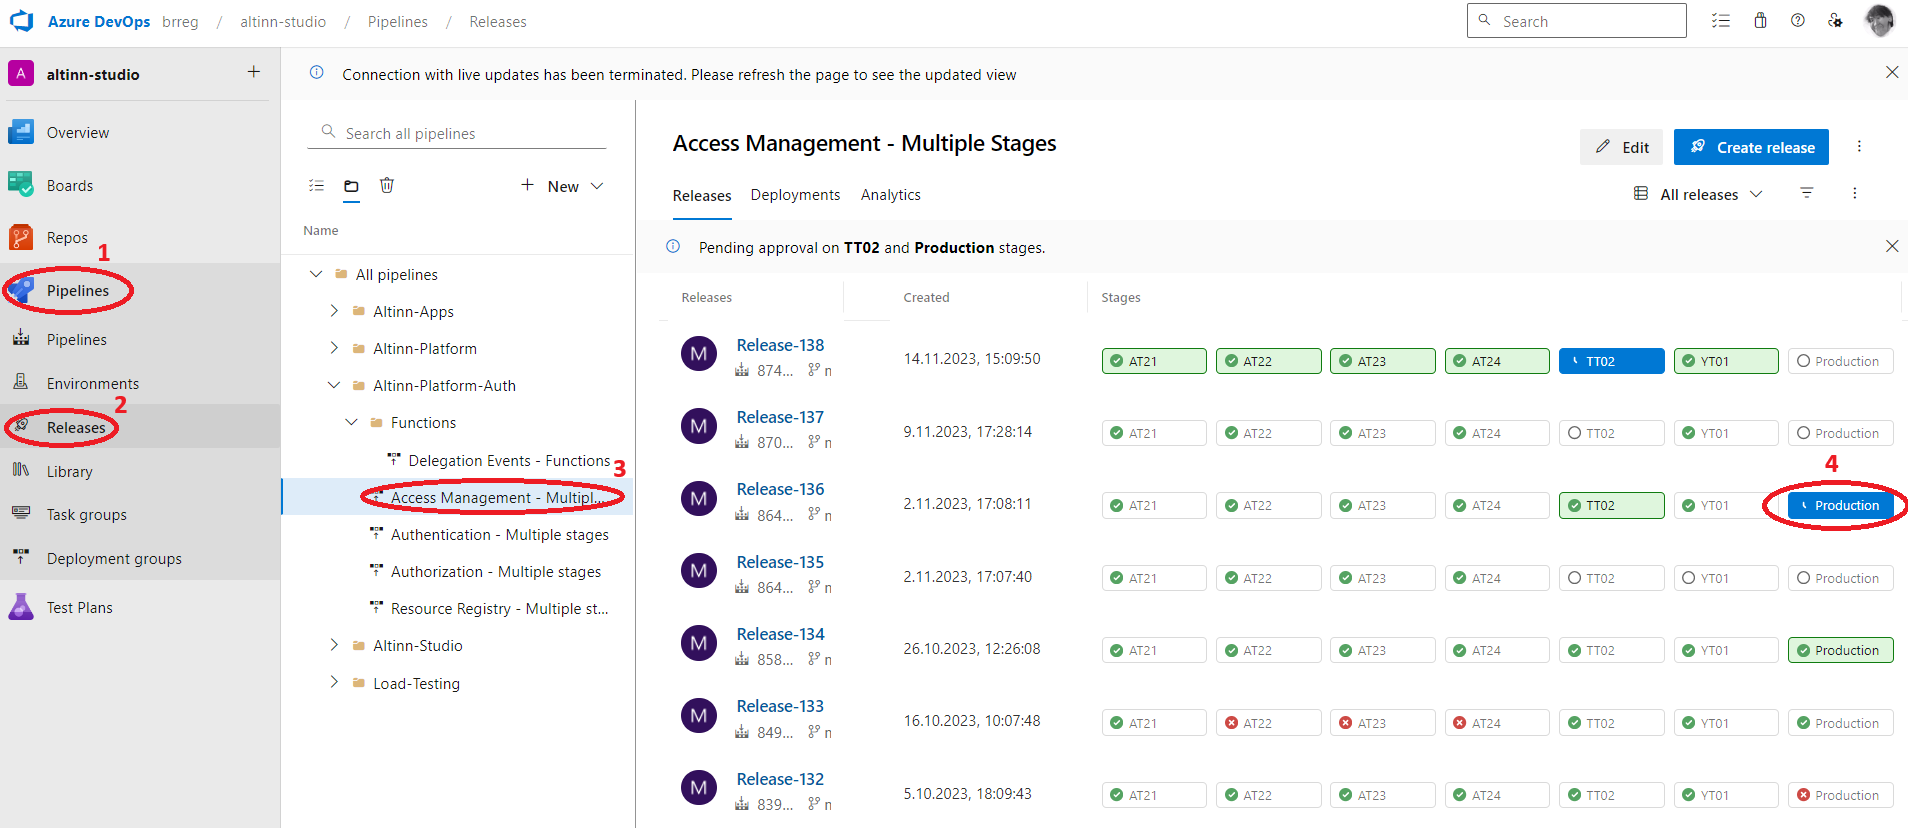The height and width of the screenshot is (828, 1908).
Task: Select Authentication - Multiple stages pipeline
Action: [499, 534]
